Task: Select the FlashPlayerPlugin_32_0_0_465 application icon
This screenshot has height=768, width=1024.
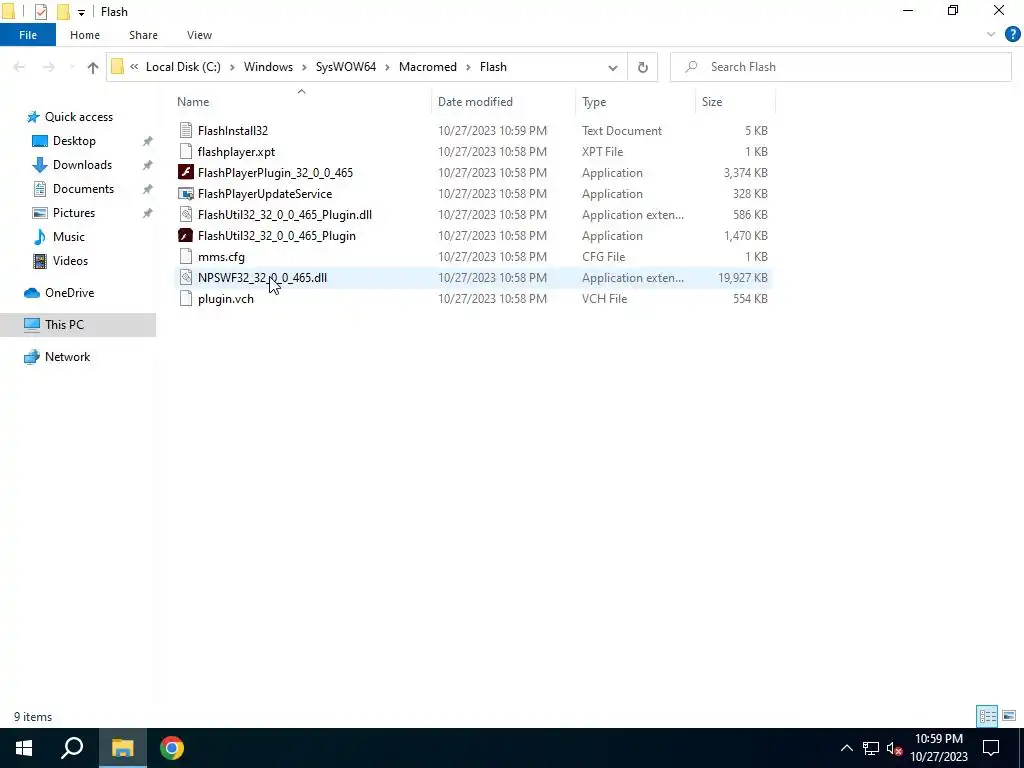Action: point(186,172)
